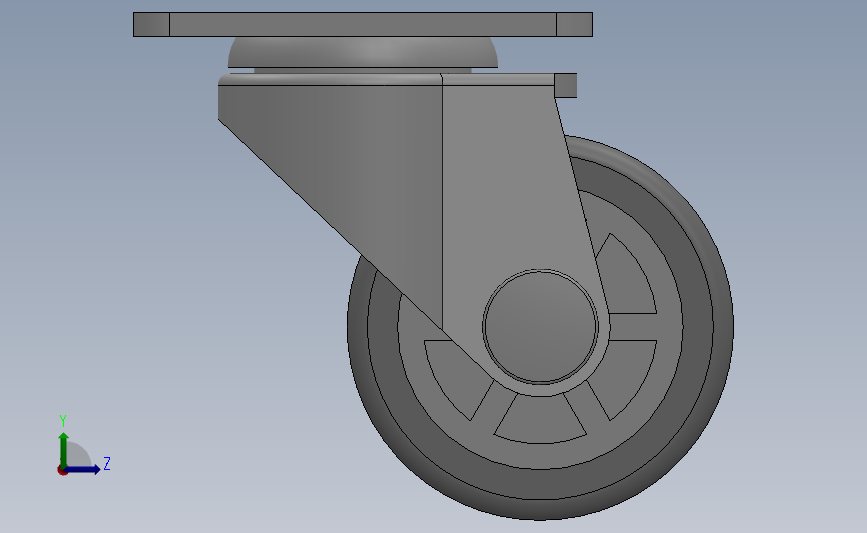This screenshot has height=533, width=867.
Task: Select the bottom spoke pocket of the wheel
Action: click(x=540, y=420)
